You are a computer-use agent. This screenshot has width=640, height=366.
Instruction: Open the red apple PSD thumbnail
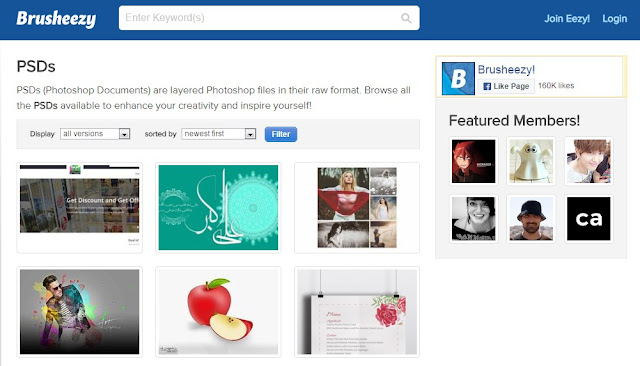(x=218, y=312)
